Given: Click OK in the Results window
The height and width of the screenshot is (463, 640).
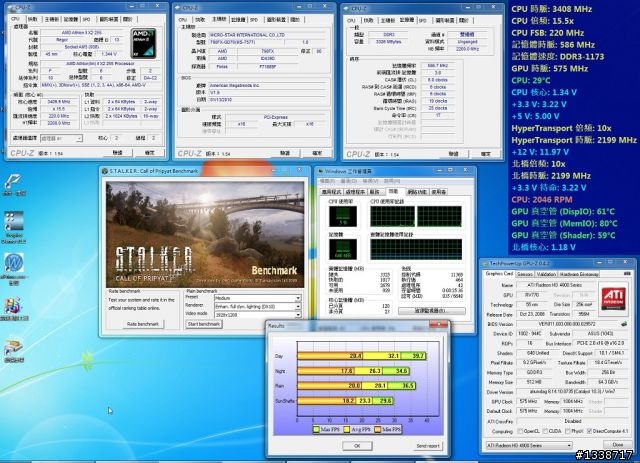Looking at the screenshot, I should point(357,446).
